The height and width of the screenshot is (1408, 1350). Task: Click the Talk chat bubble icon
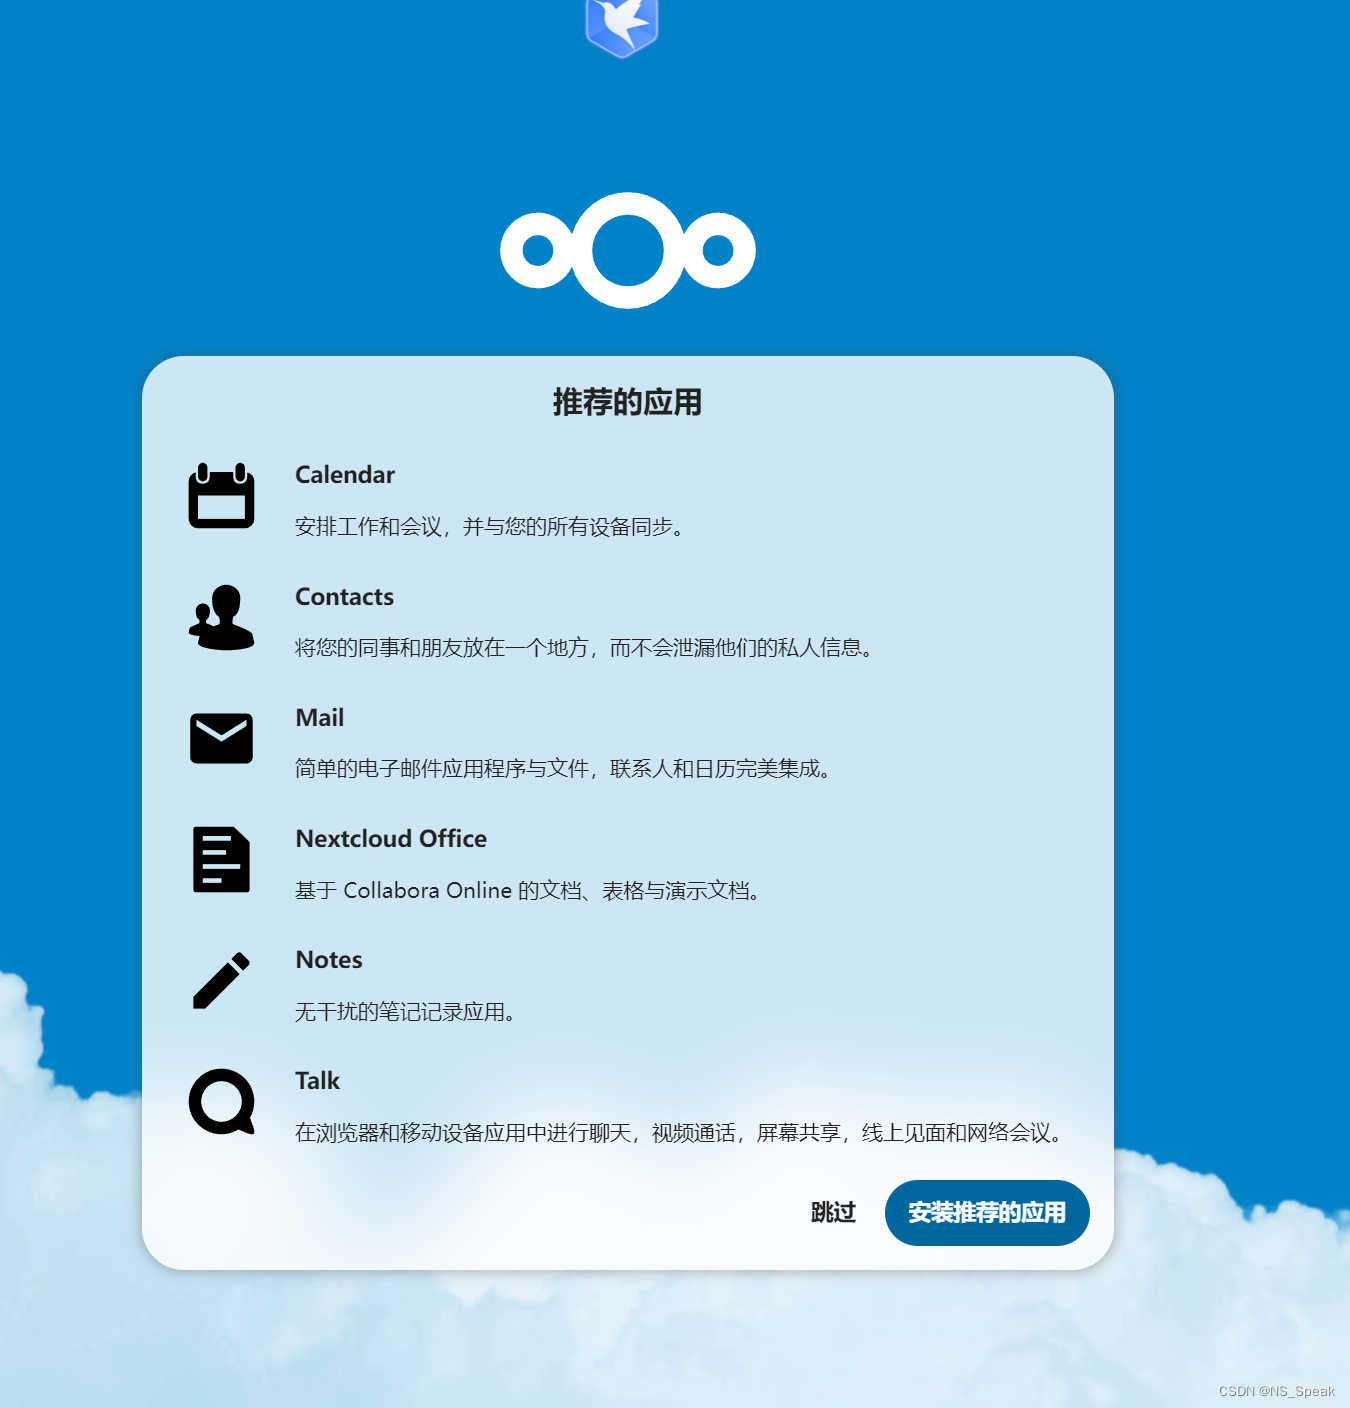tap(221, 1102)
